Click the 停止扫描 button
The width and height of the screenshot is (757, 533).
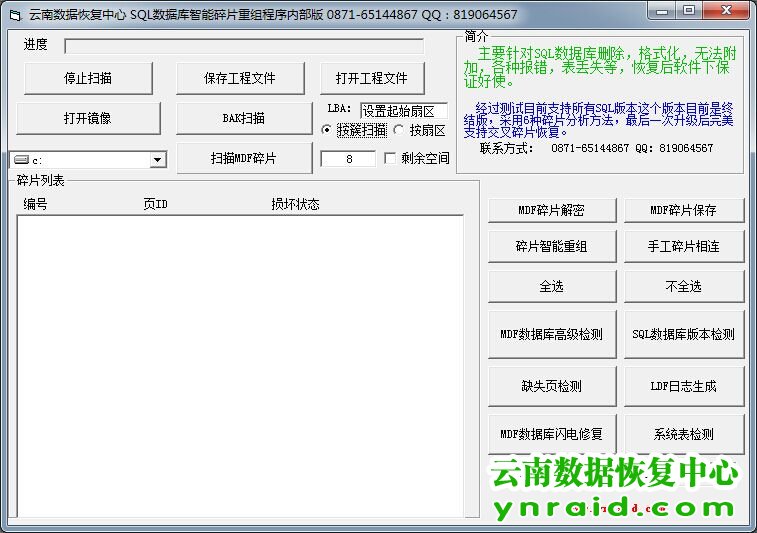pyautogui.click(x=88, y=78)
